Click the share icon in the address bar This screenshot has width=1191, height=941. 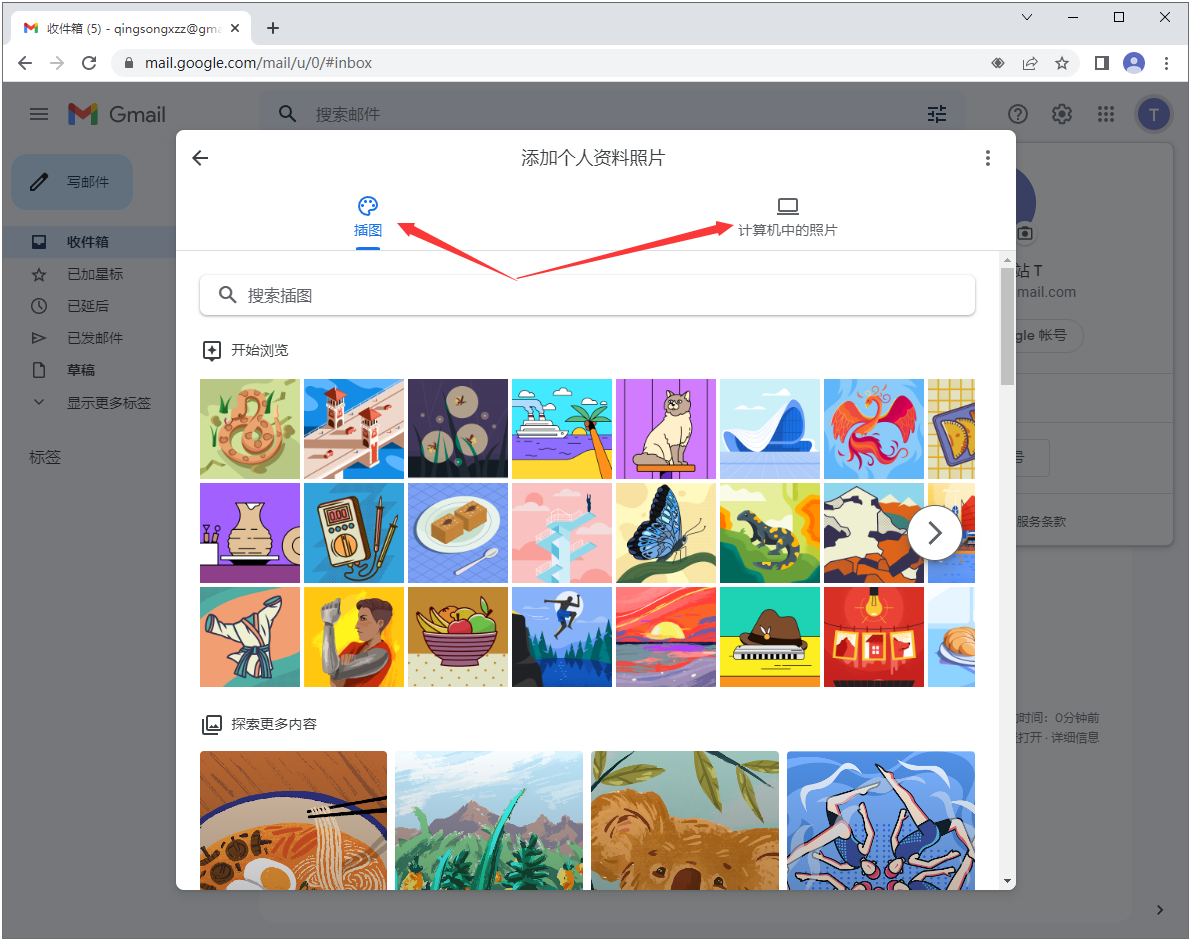click(1030, 63)
